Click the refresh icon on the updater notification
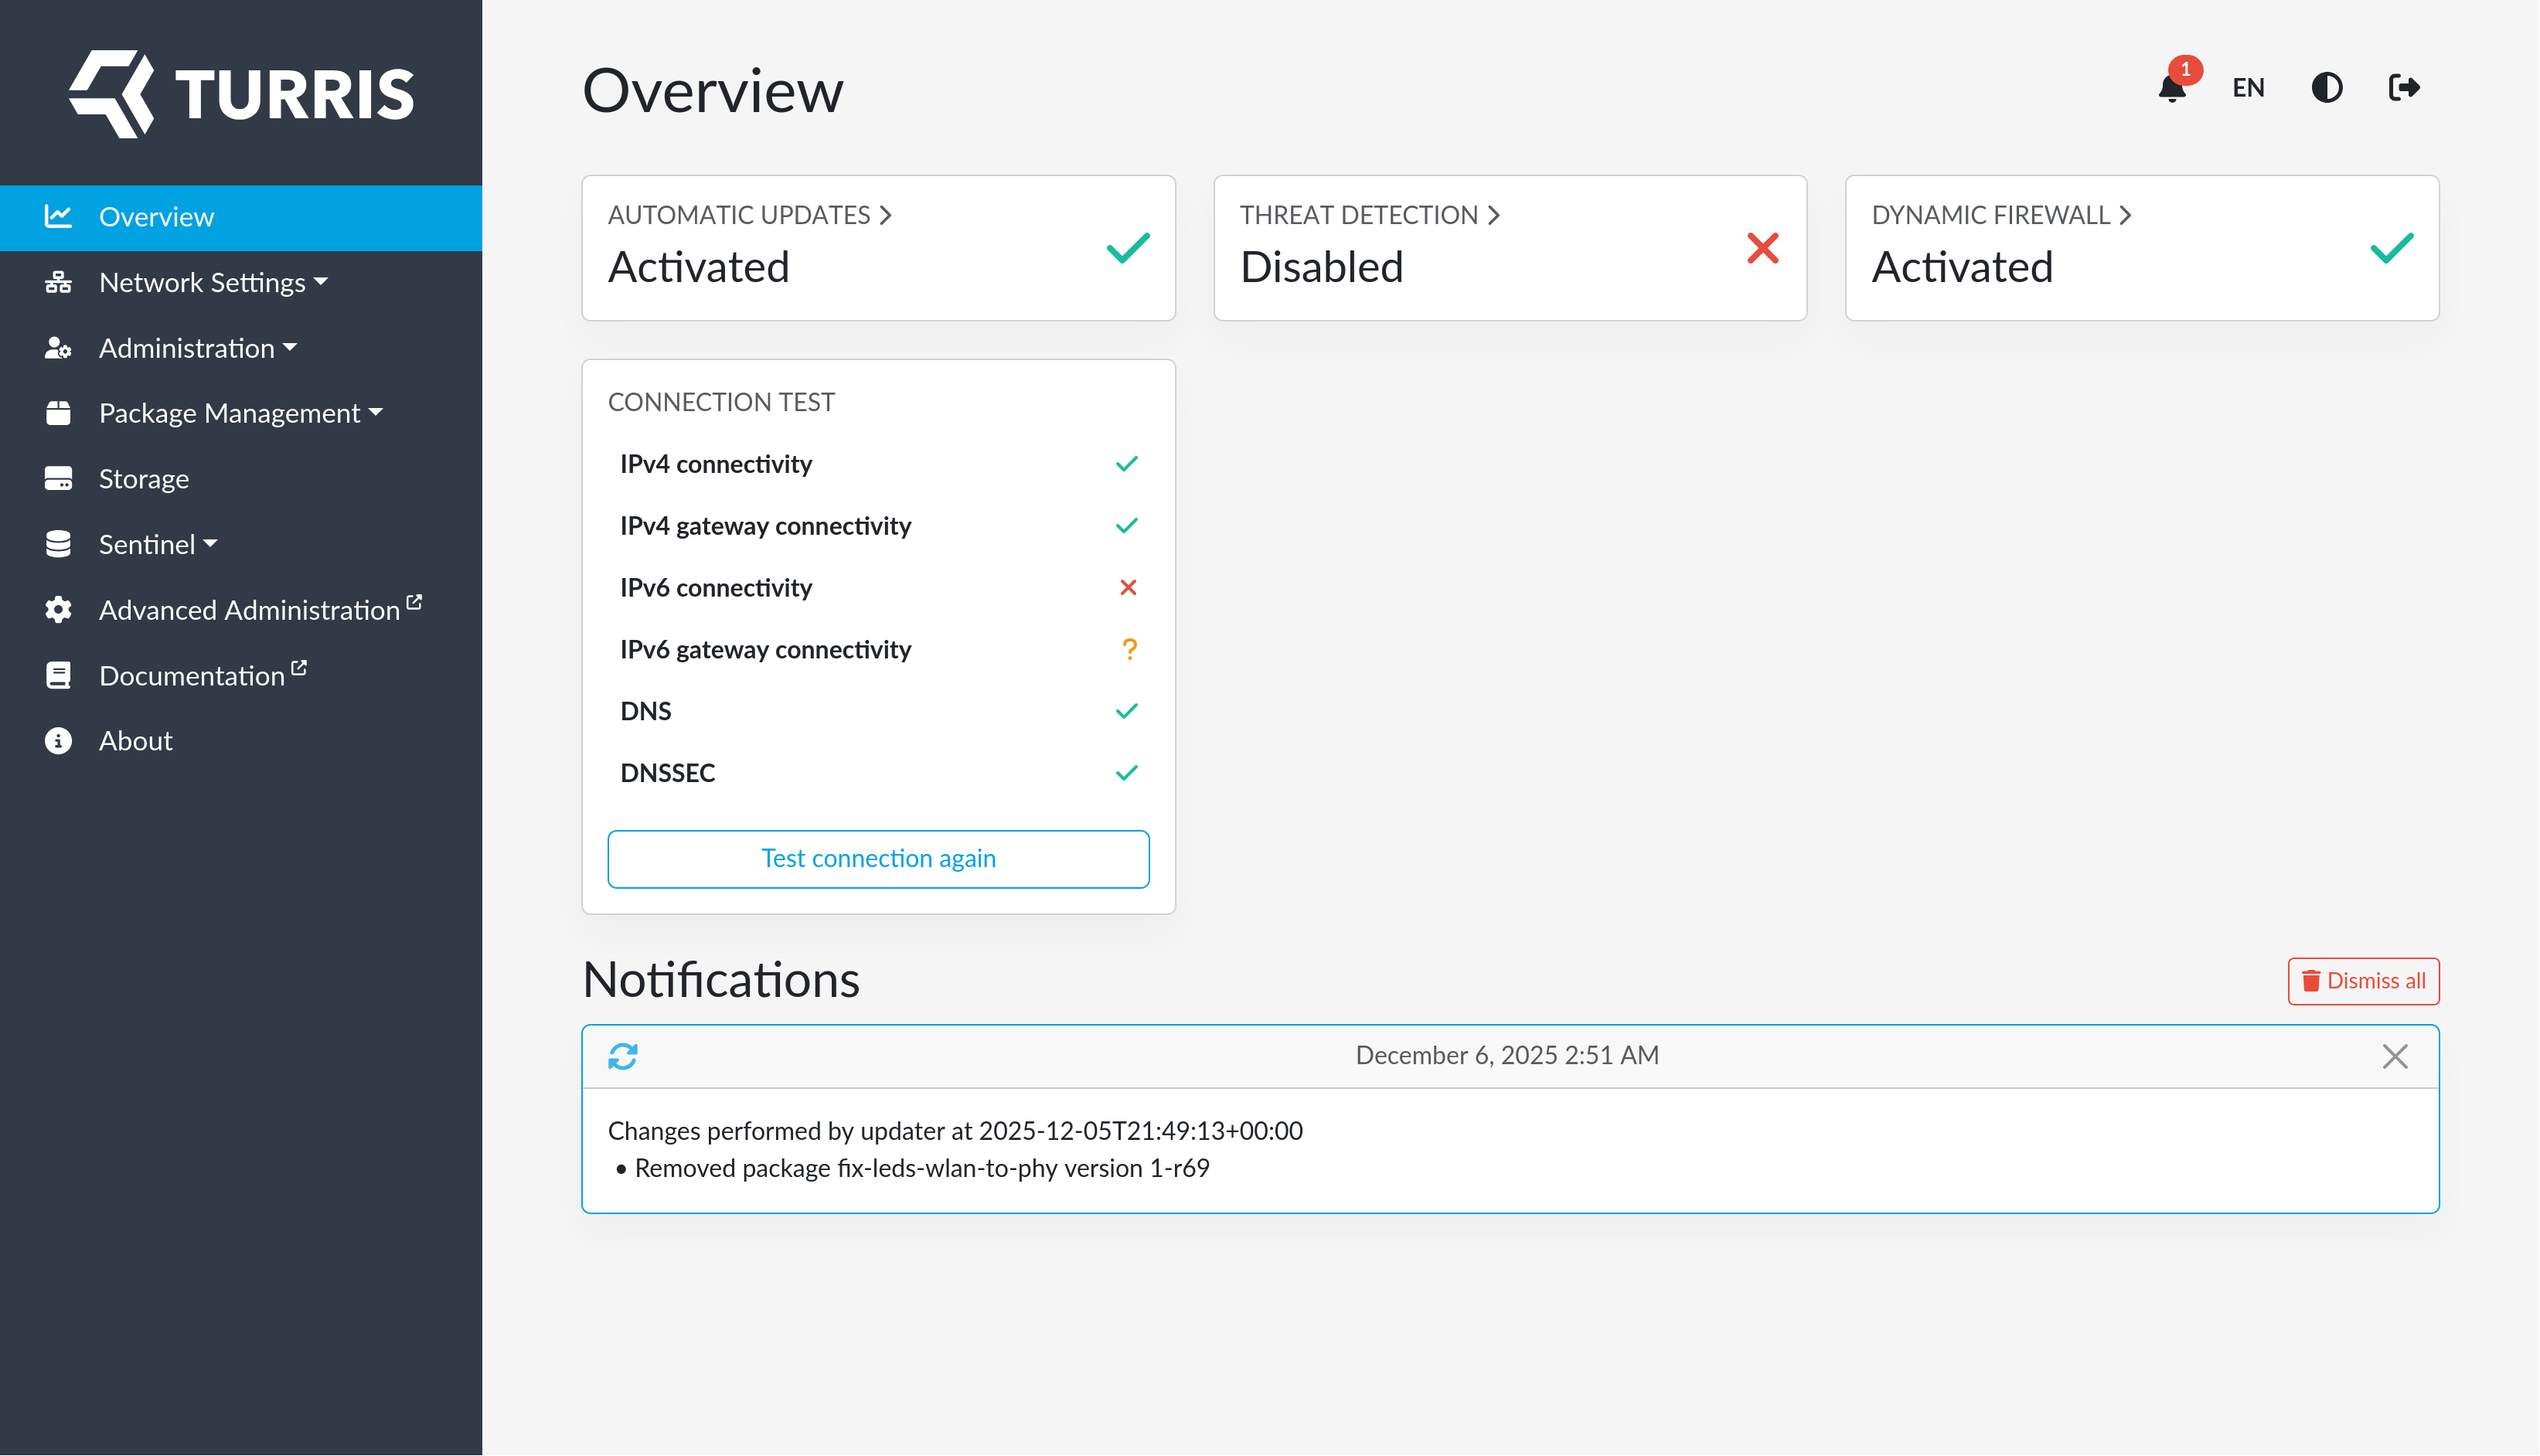The height and width of the screenshot is (1456, 2540). [622, 1056]
